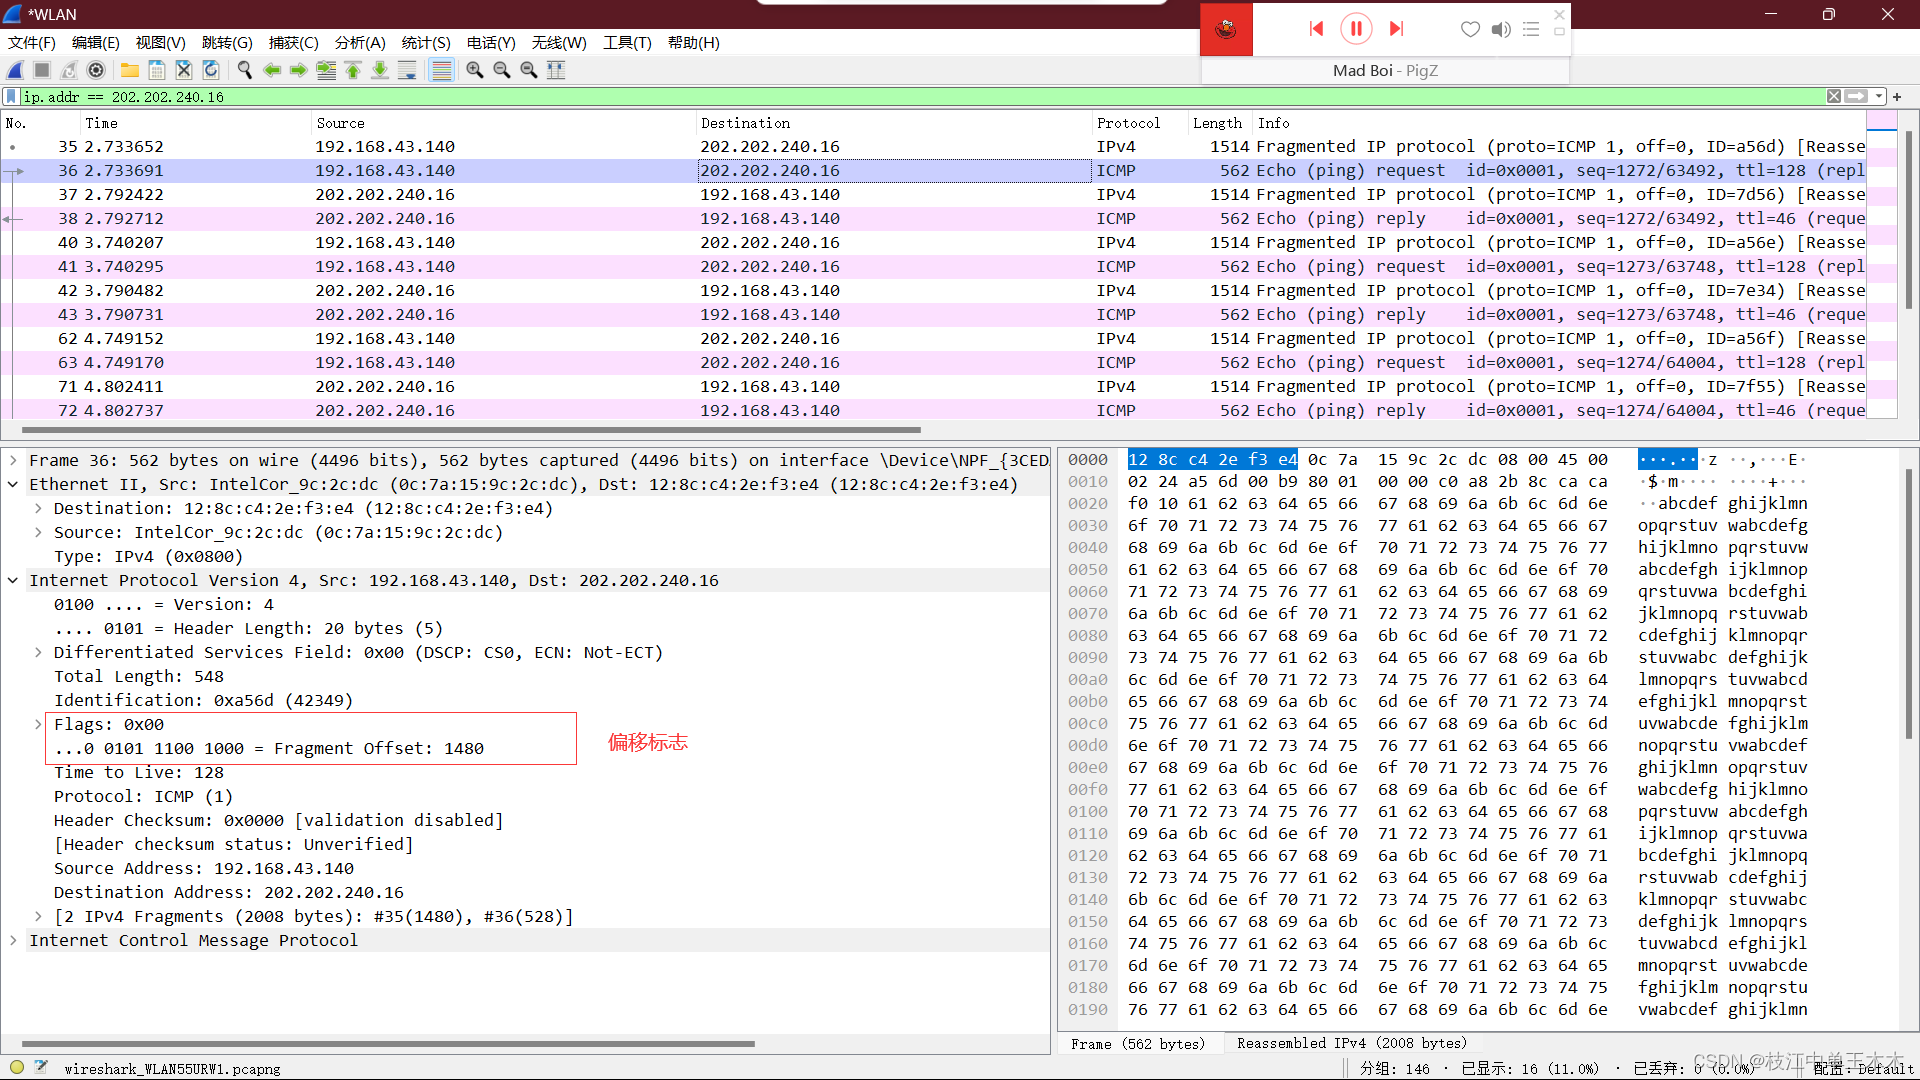Click the find packet magnifier icon

pos(244,70)
